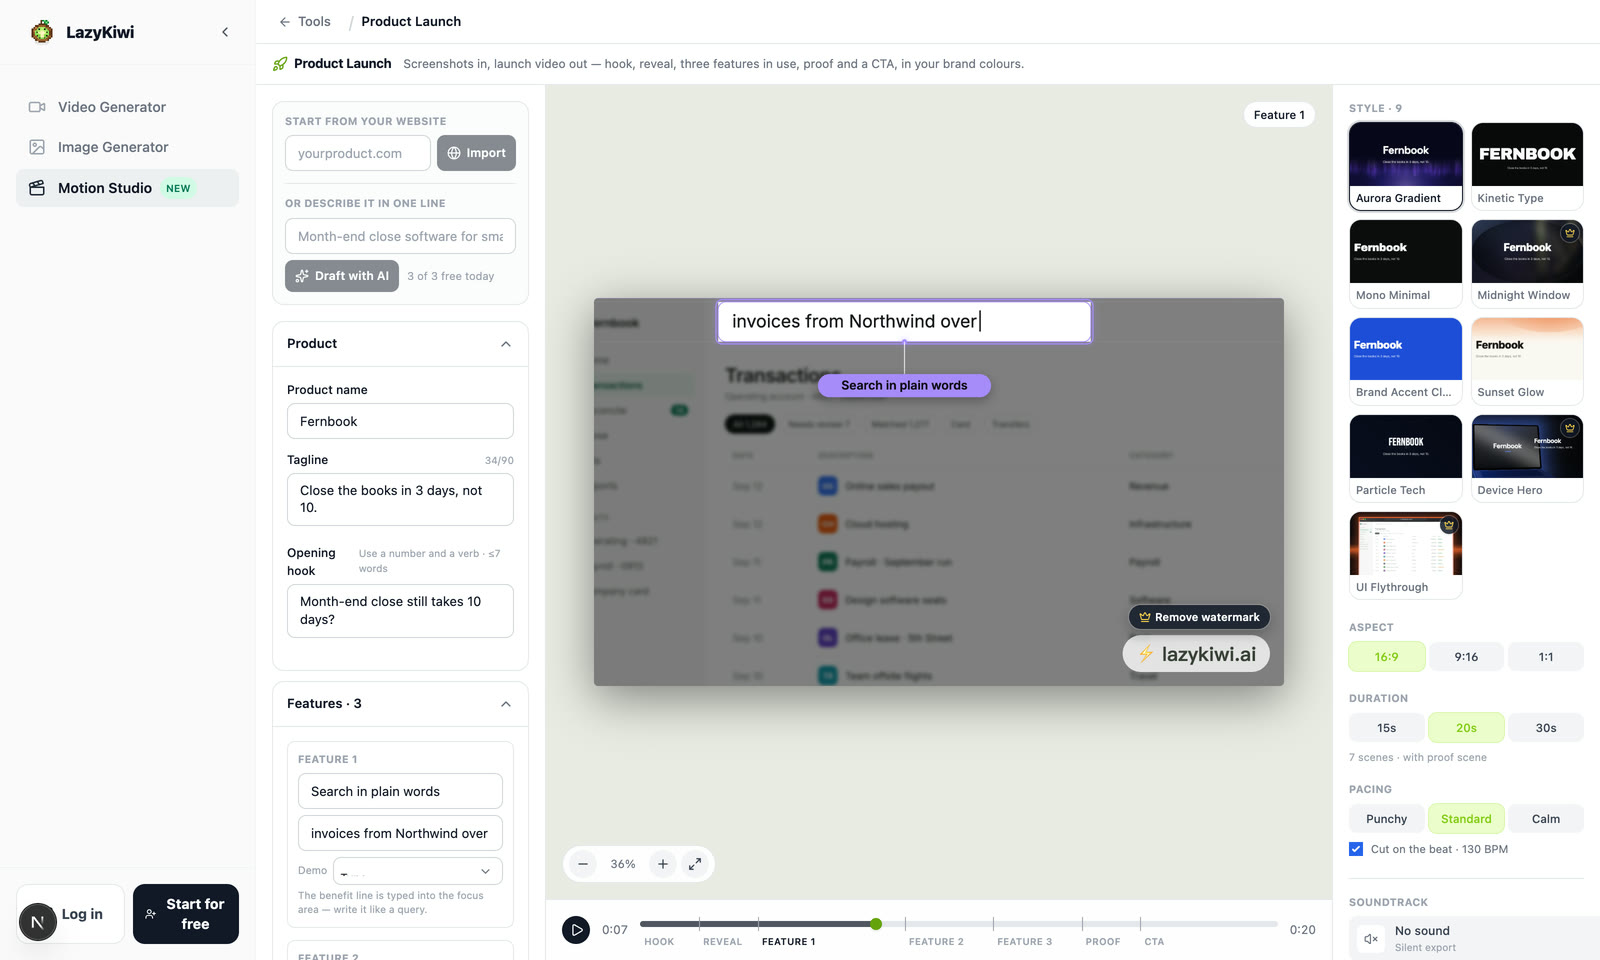The width and height of the screenshot is (1600, 960).
Task: Select the Mono Minimal style
Action: [1406, 263]
